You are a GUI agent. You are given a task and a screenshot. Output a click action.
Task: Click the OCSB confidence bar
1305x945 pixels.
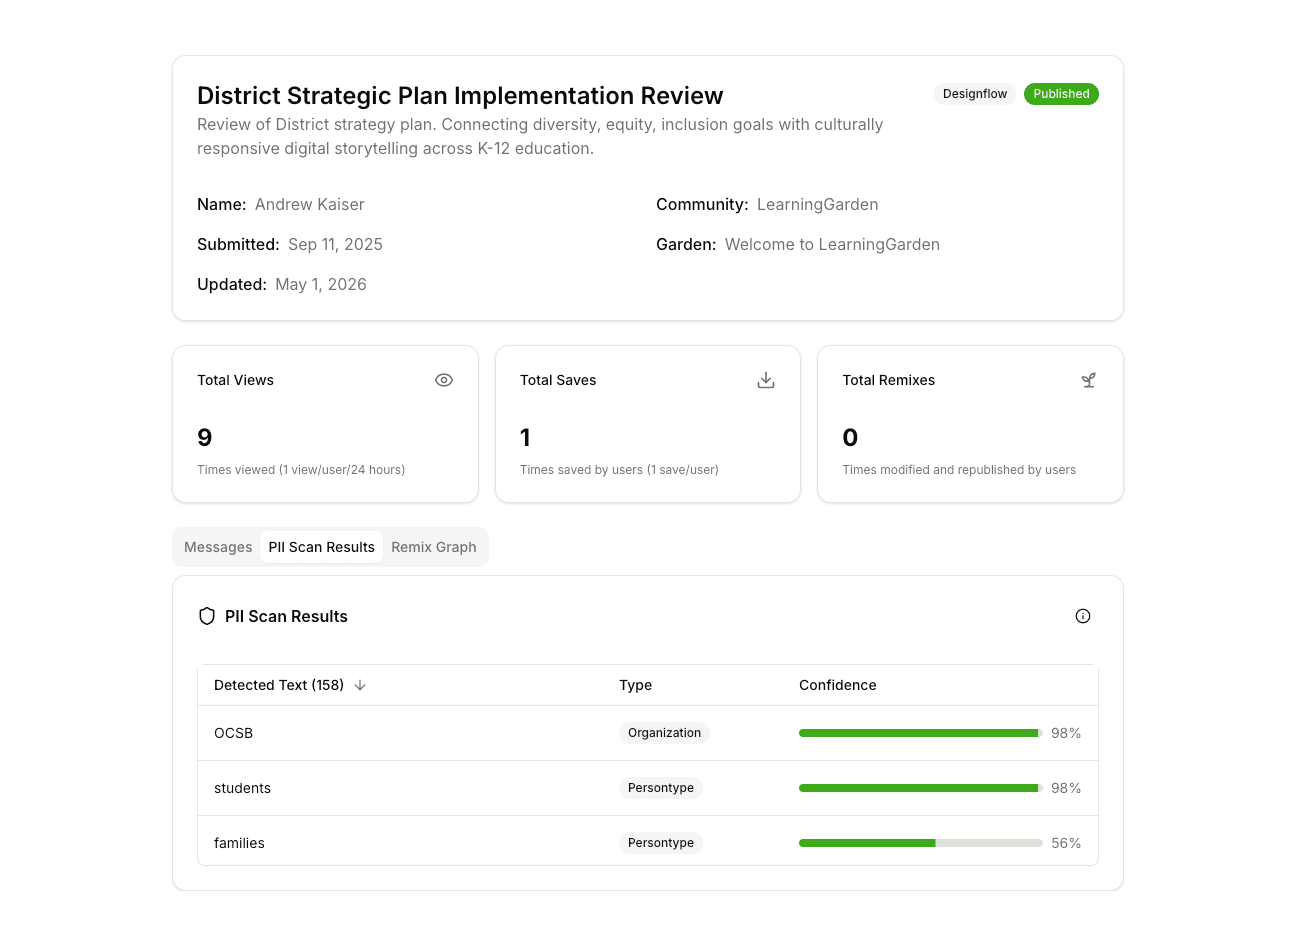[921, 733]
